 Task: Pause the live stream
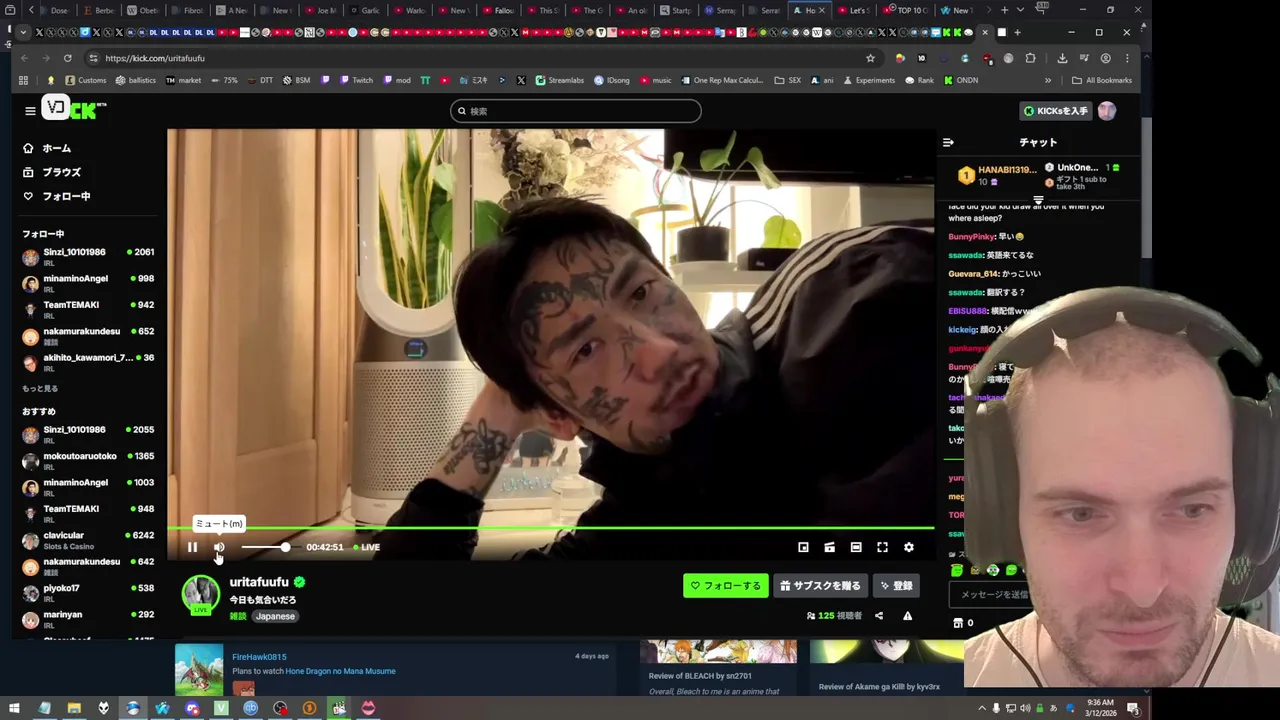[192, 547]
